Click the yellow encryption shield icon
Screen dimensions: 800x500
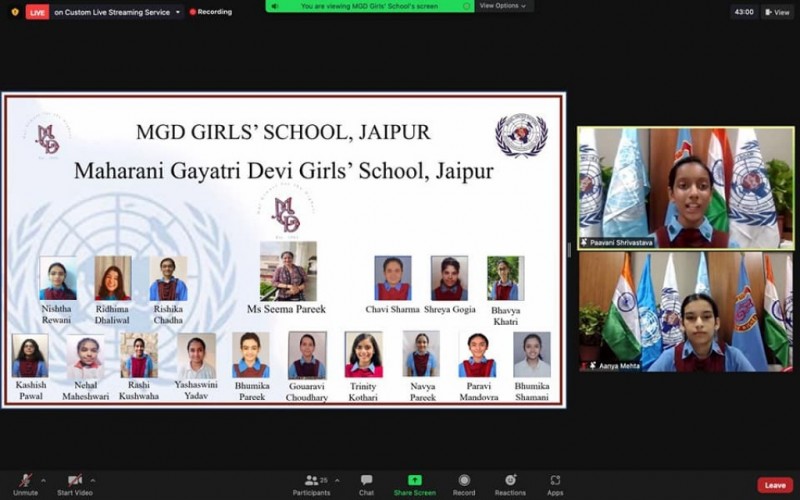pos(15,12)
